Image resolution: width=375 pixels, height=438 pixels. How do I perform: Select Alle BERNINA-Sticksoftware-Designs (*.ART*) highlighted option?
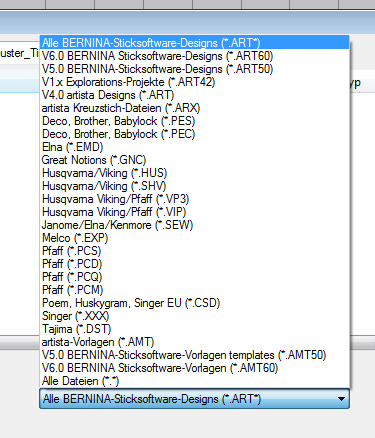[195, 43]
